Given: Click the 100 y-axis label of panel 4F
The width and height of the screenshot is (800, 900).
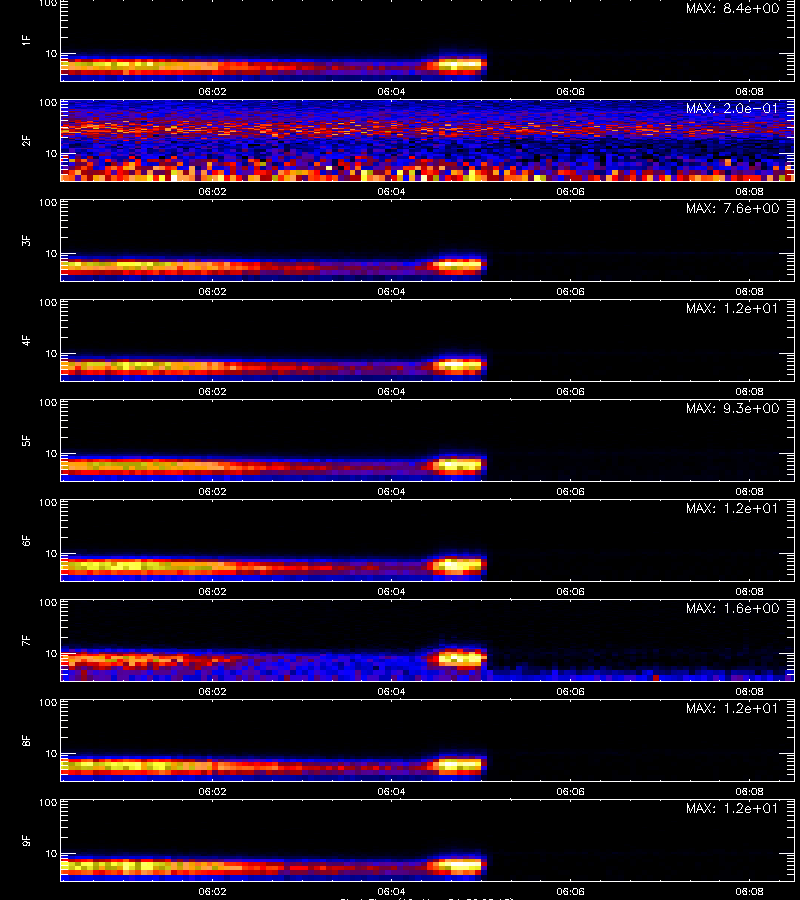Looking at the screenshot, I should point(48,302).
